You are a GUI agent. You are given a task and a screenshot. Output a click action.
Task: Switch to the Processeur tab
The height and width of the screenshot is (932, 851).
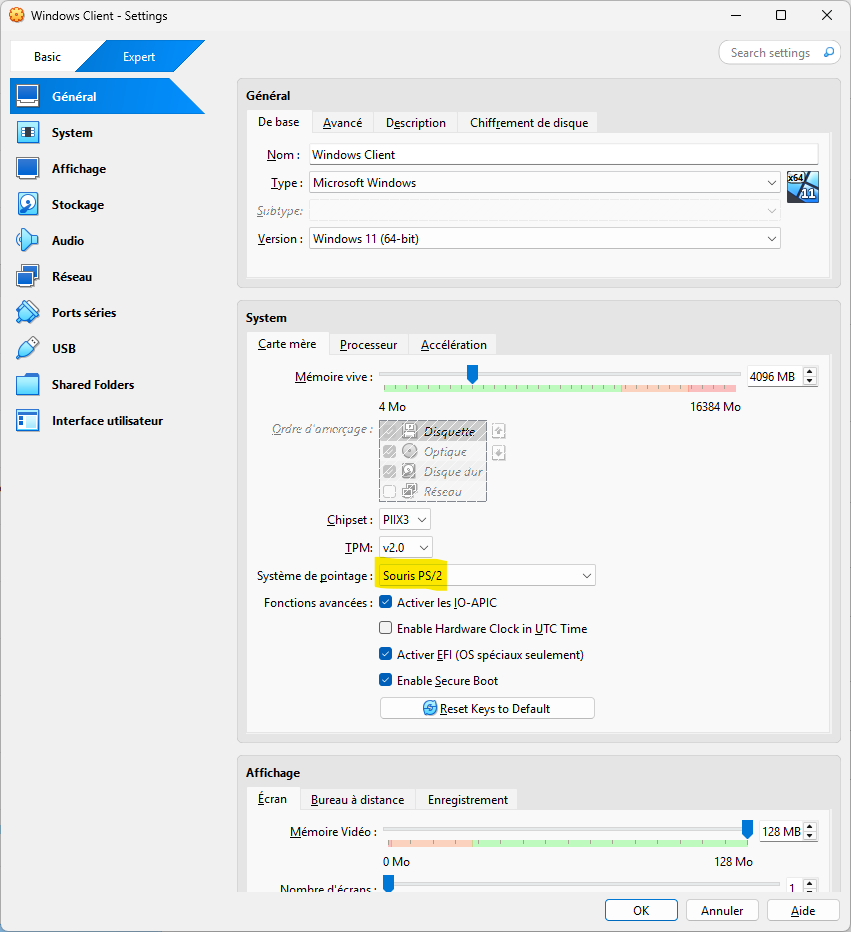click(x=368, y=345)
